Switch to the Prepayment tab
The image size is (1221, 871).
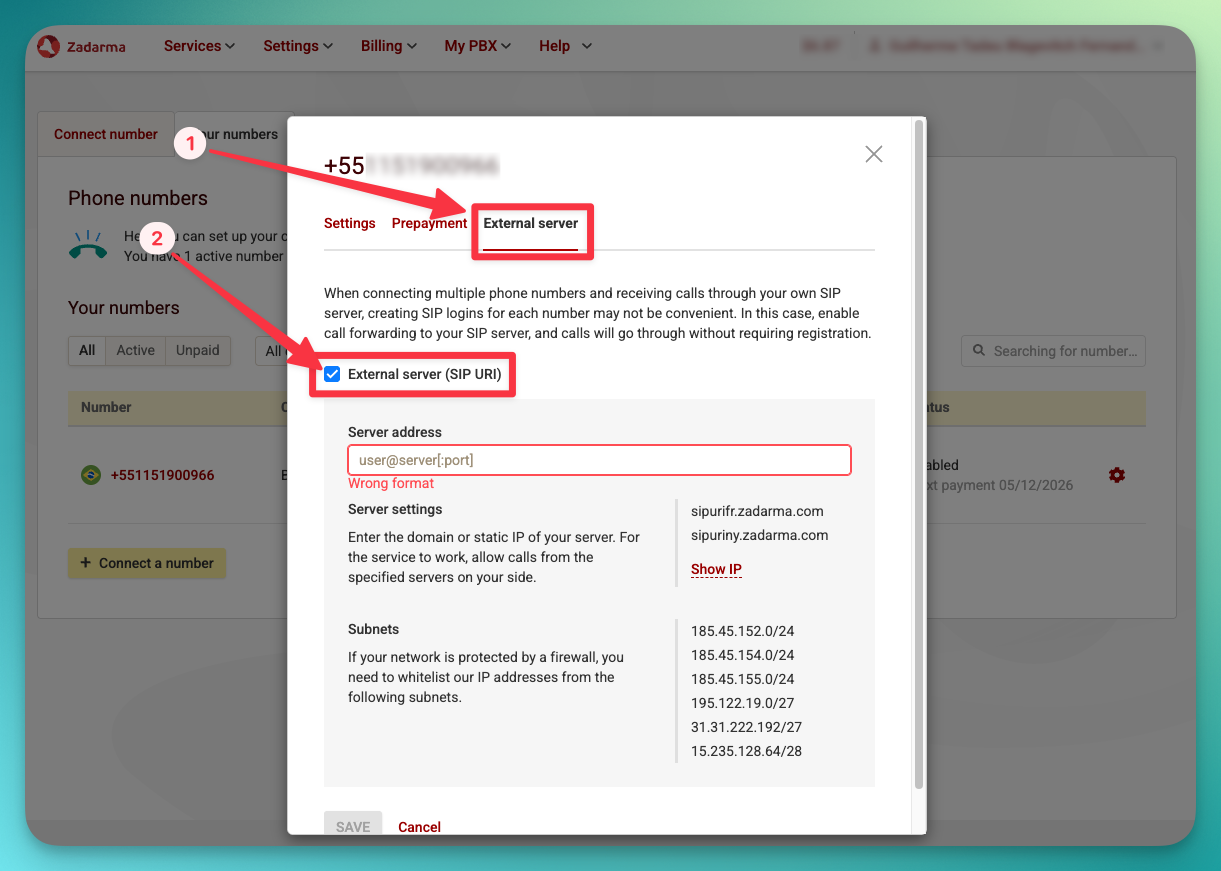tap(429, 223)
